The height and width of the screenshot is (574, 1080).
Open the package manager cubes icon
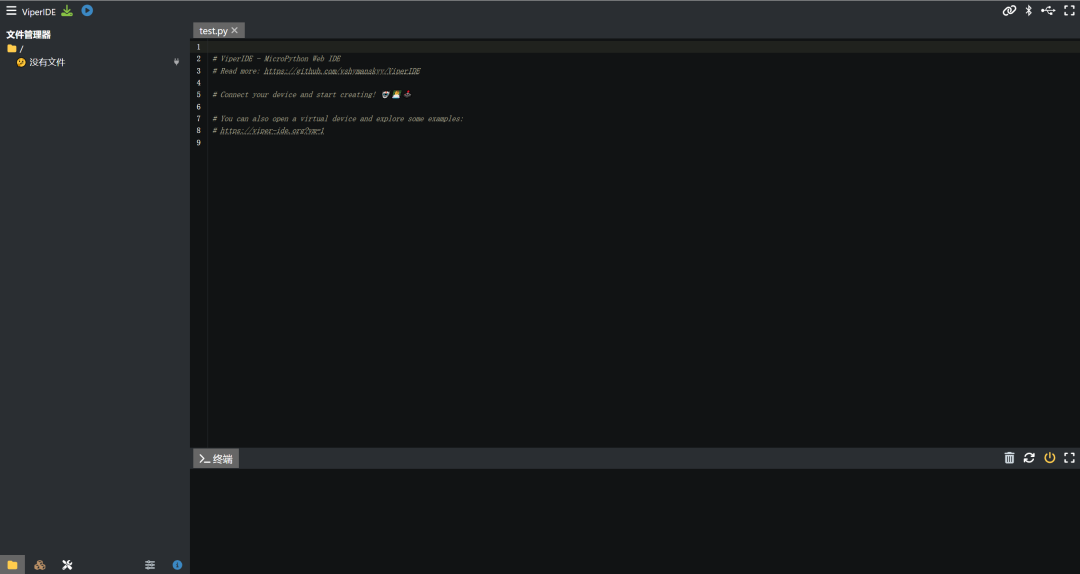click(x=40, y=565)
